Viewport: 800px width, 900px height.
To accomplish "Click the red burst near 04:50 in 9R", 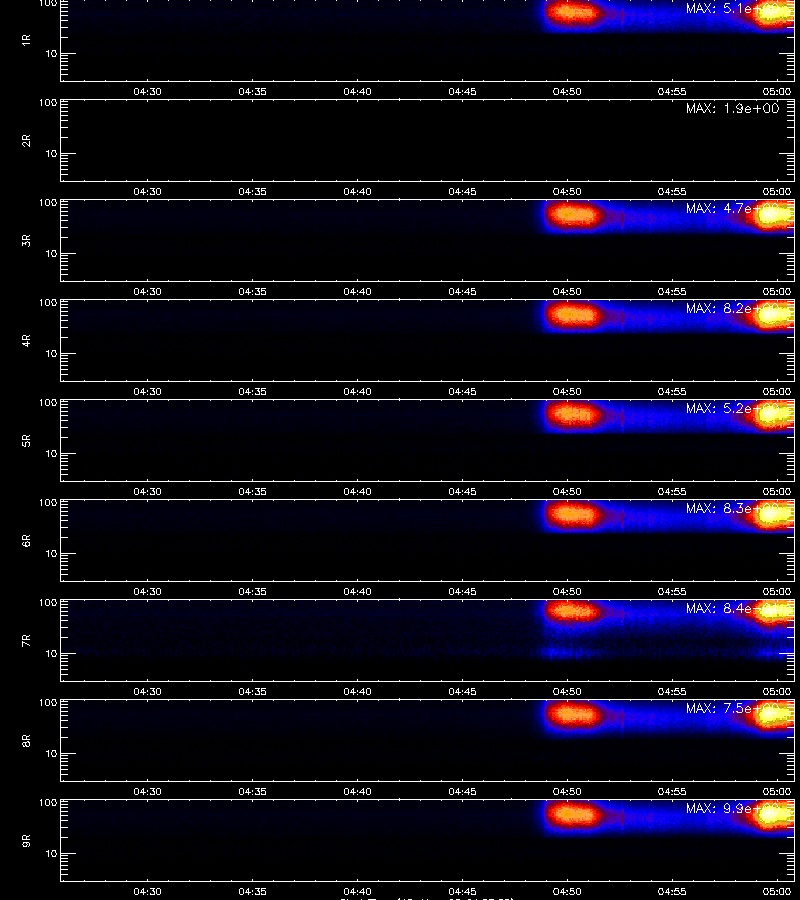I will tap(573, 815).
